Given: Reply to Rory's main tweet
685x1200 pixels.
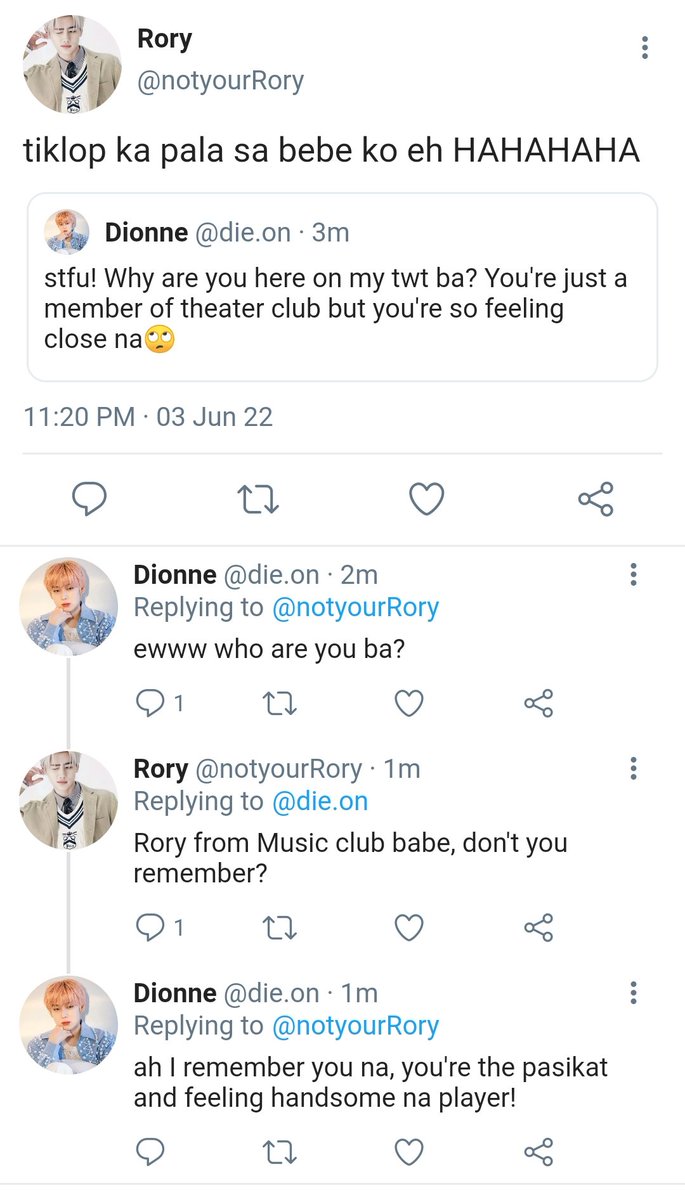Looking at the screenshot, I should (x=90, y=498).
